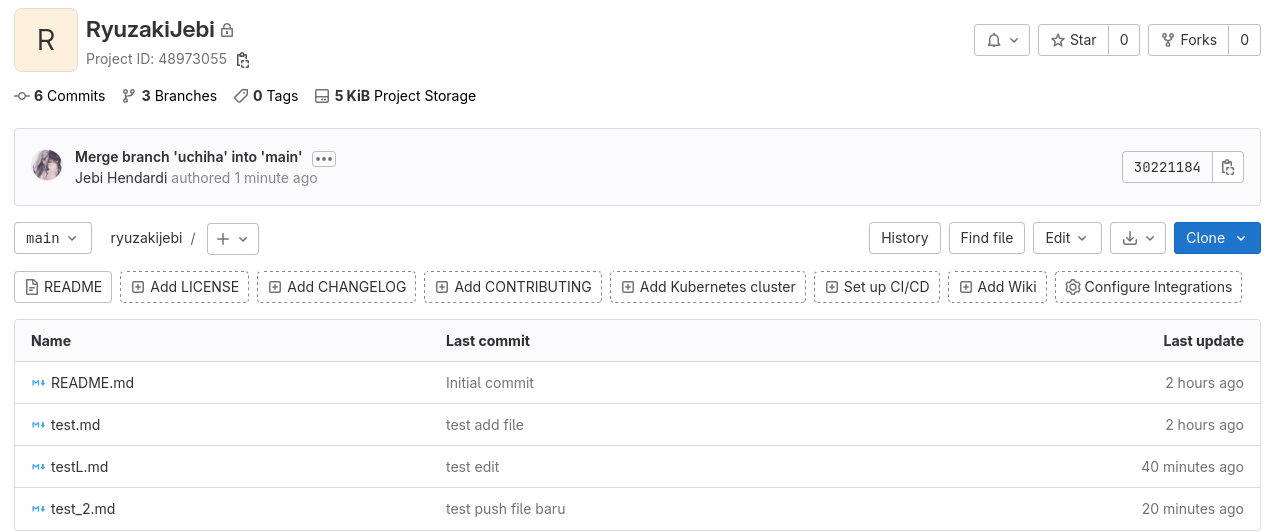Open the 0 Tags link
Viewport: 1270px width, 532px height.
tap(266, 96)
